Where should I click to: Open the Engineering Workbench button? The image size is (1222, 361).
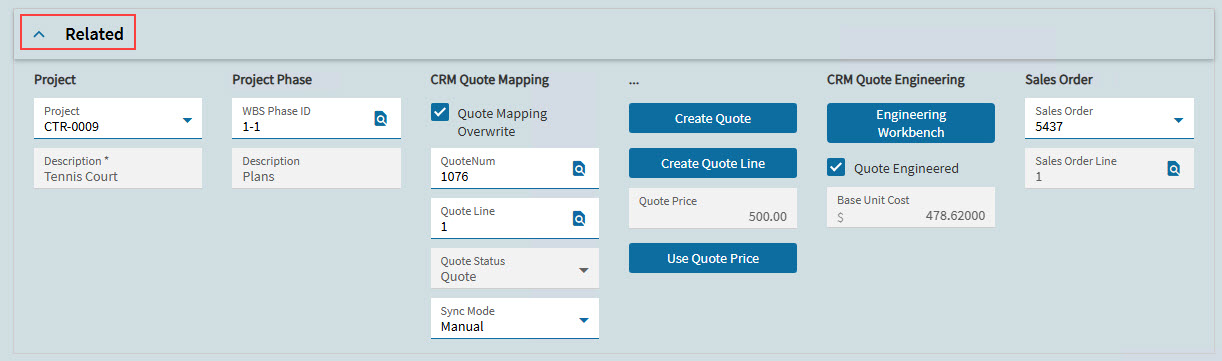point(911,123)
